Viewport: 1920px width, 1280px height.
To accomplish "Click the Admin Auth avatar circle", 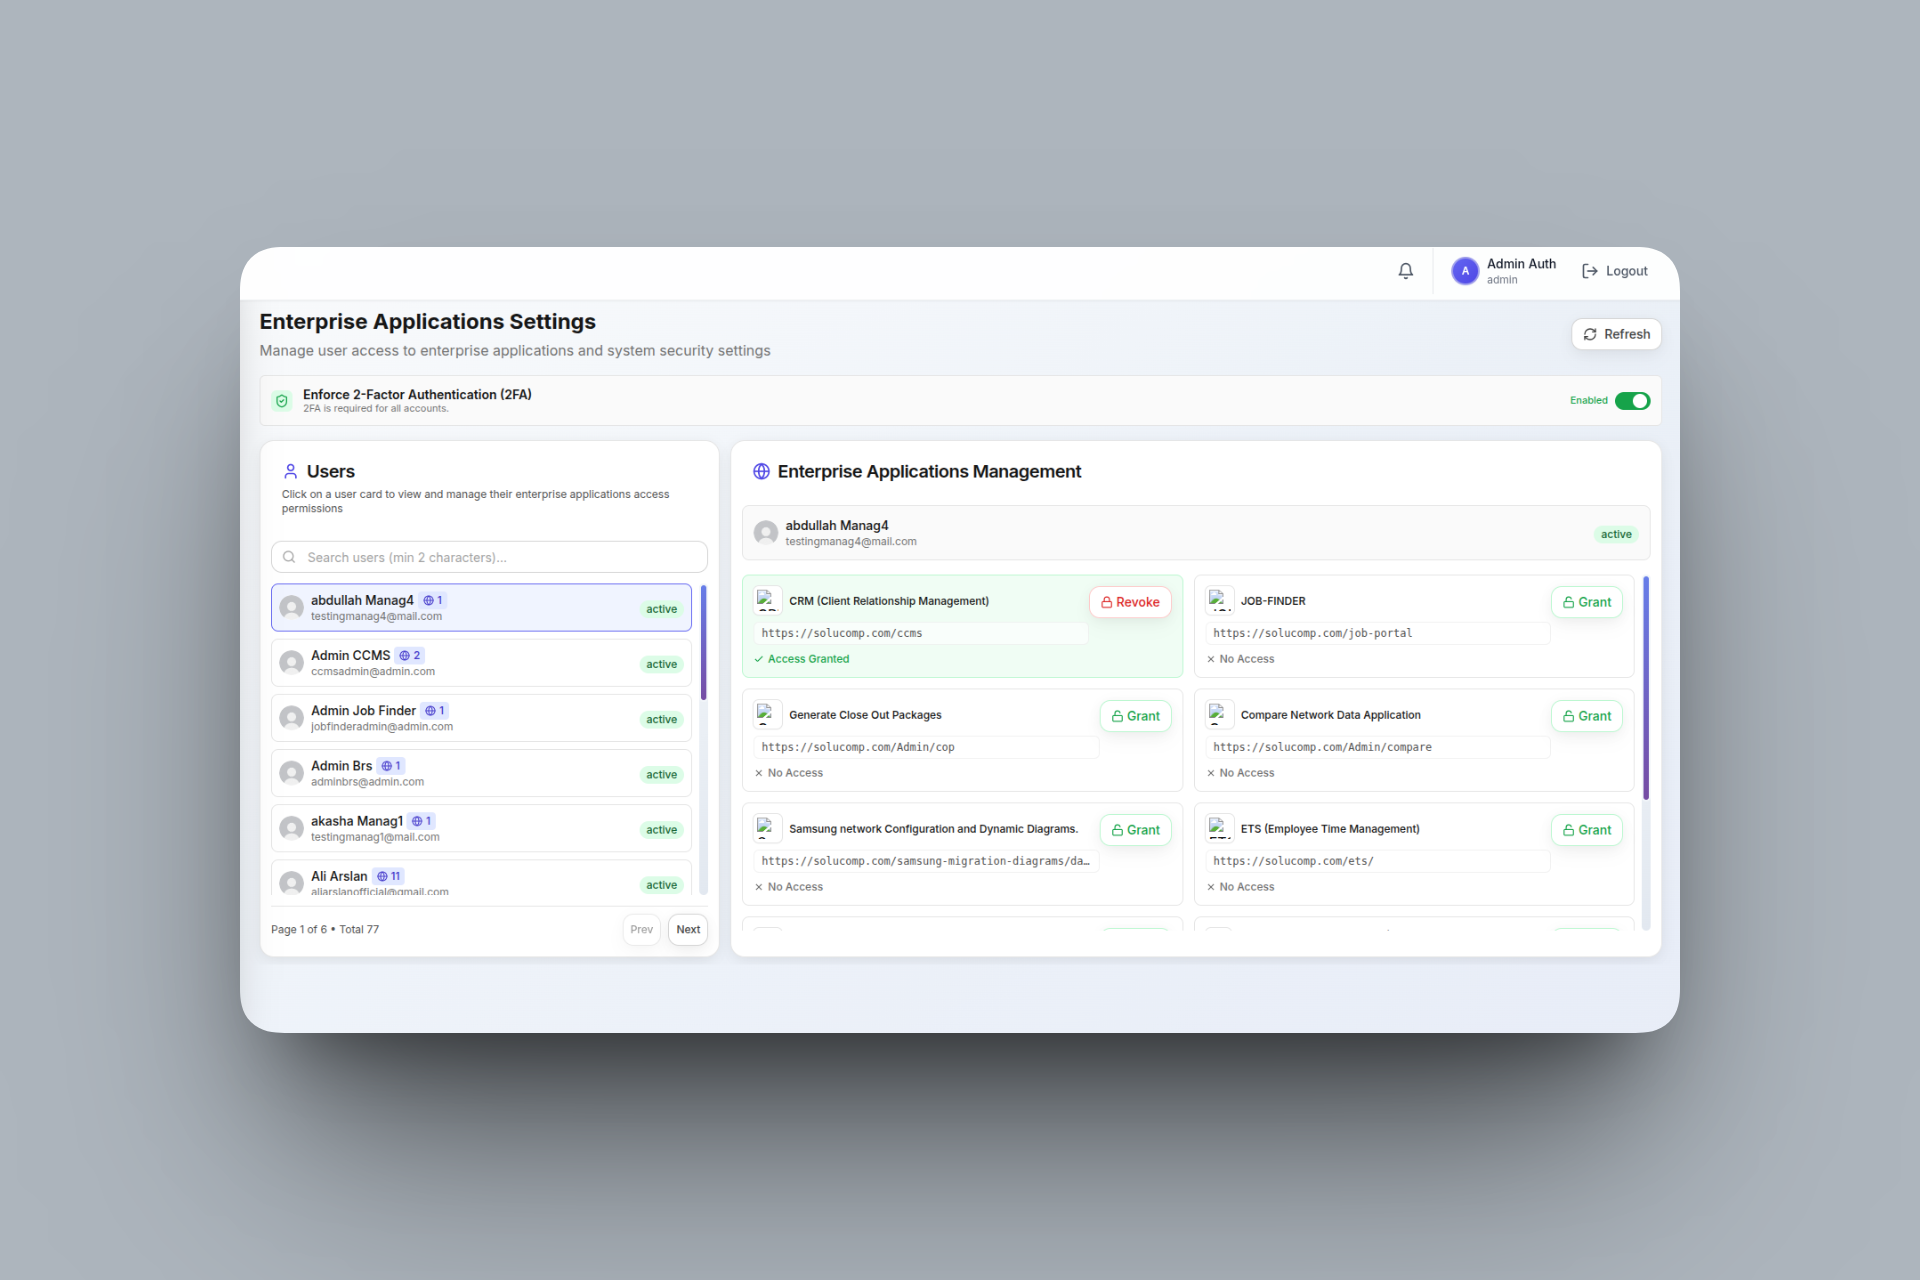I will pyautogui.click(x=1465, y=271).
